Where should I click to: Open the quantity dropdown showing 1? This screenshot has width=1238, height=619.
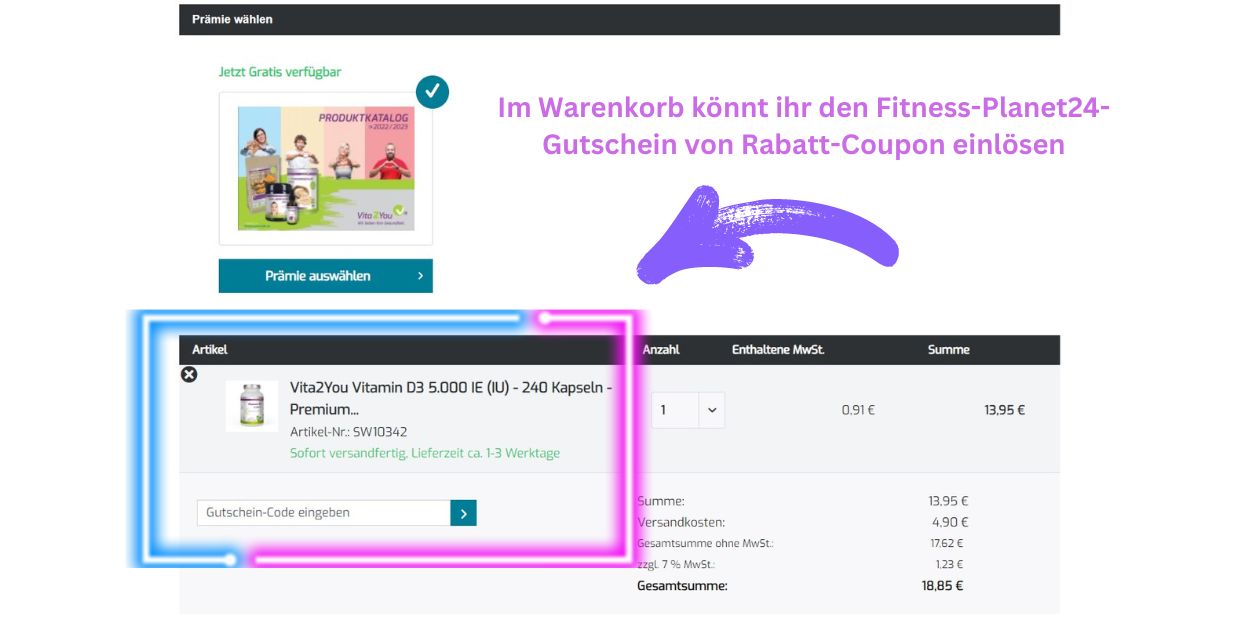[x=688, y=410]
